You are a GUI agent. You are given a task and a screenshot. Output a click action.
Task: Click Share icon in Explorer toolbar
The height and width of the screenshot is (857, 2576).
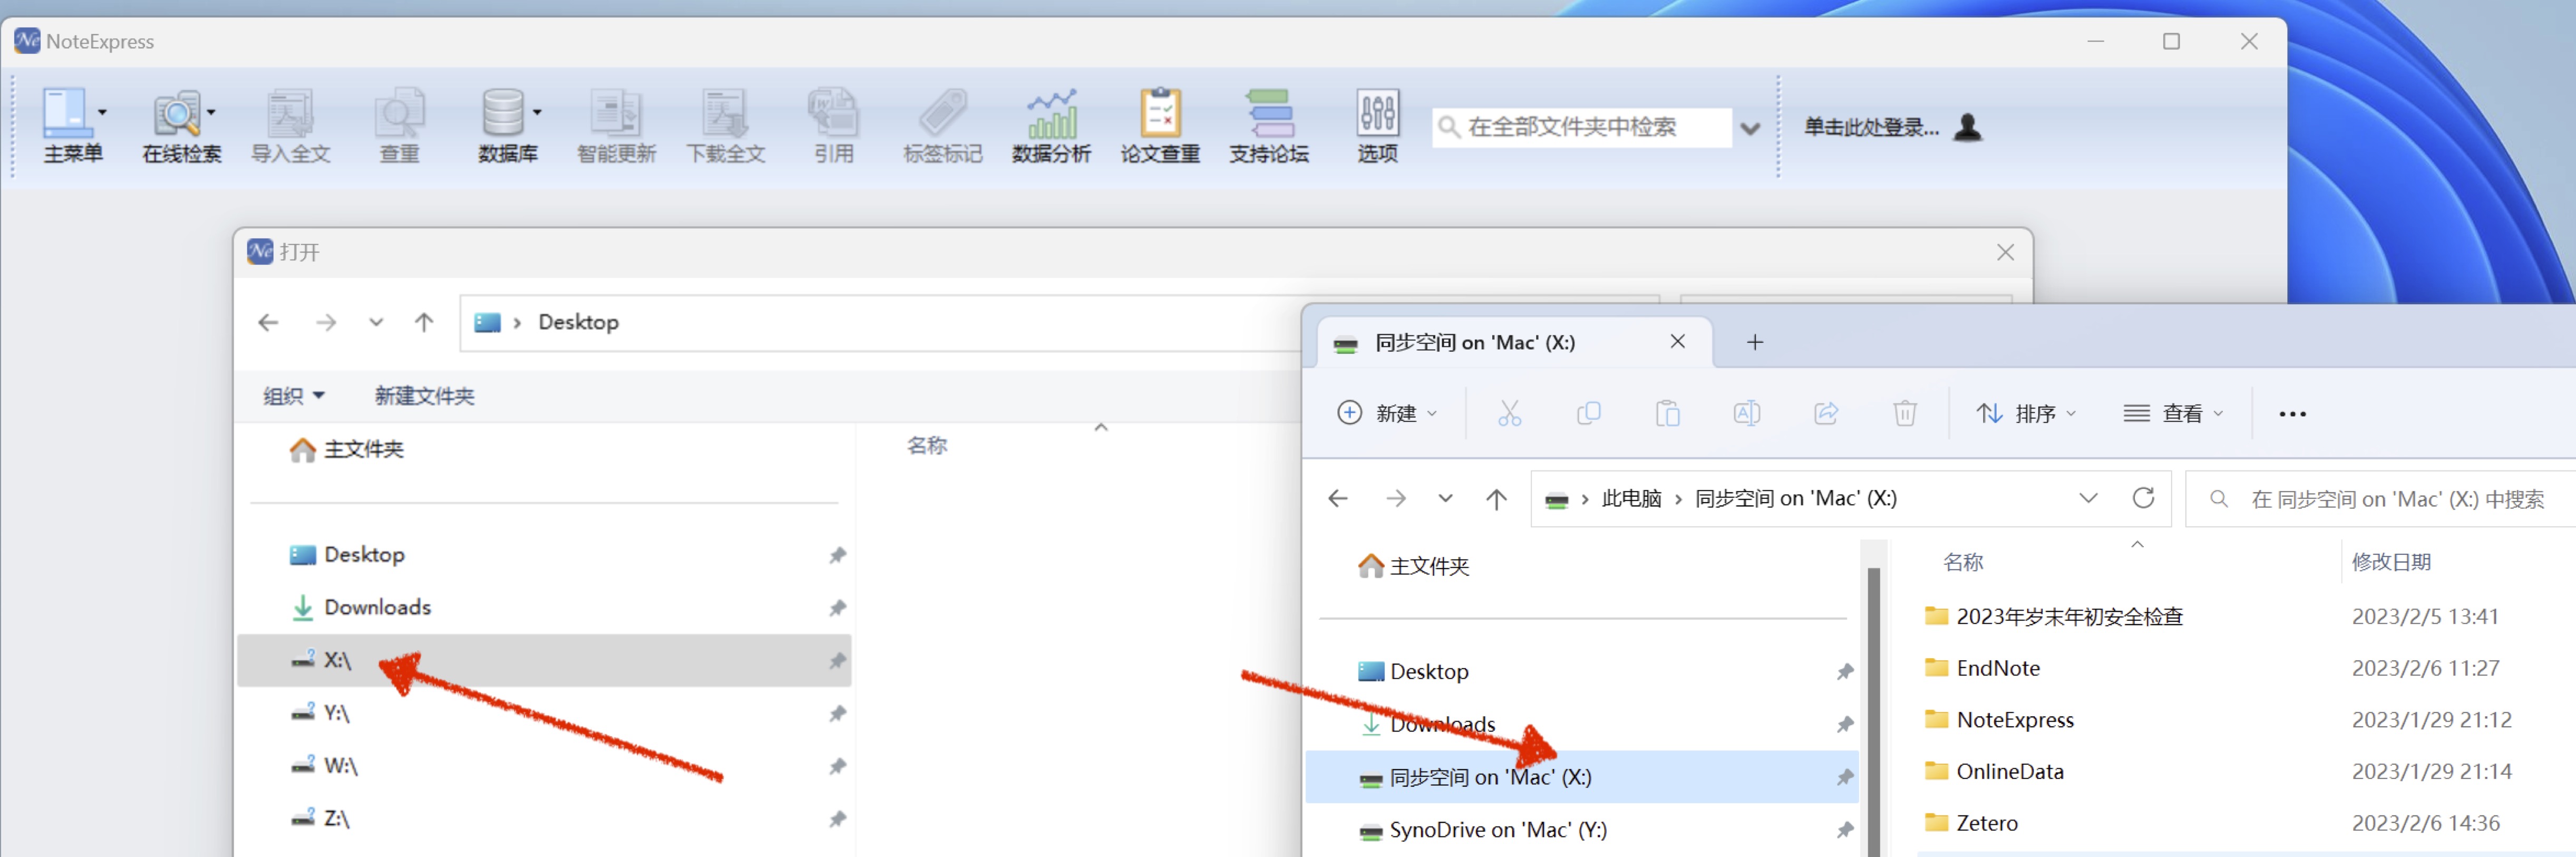point(1826,413)
